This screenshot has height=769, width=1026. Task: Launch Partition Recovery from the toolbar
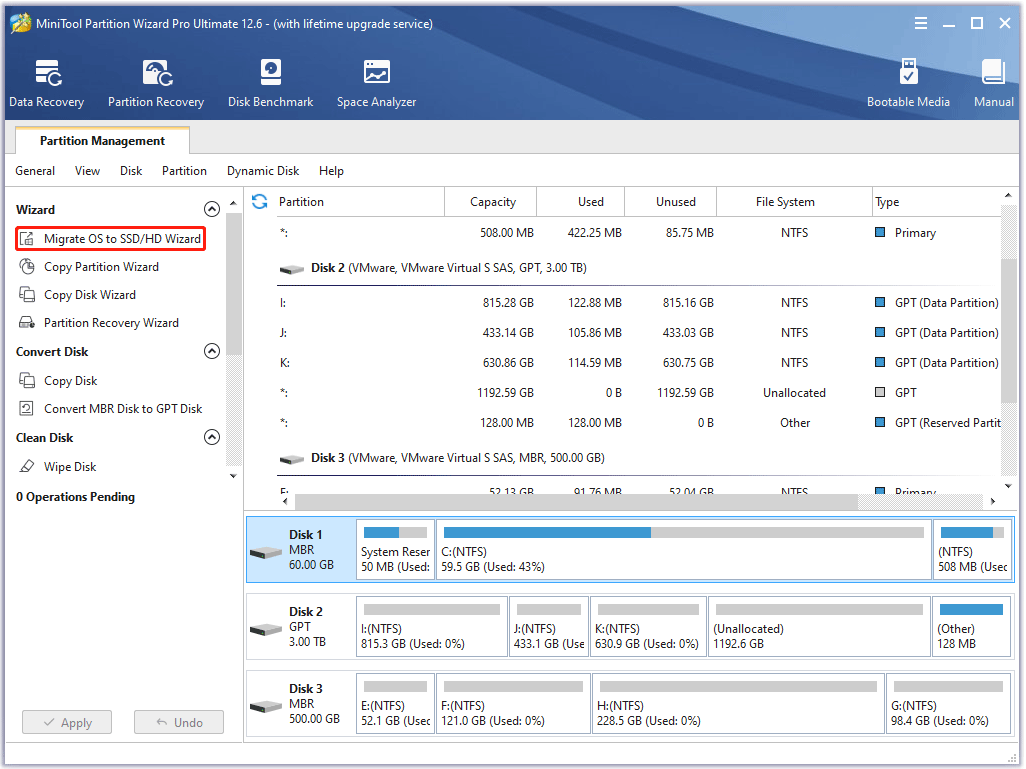[156, 83]
